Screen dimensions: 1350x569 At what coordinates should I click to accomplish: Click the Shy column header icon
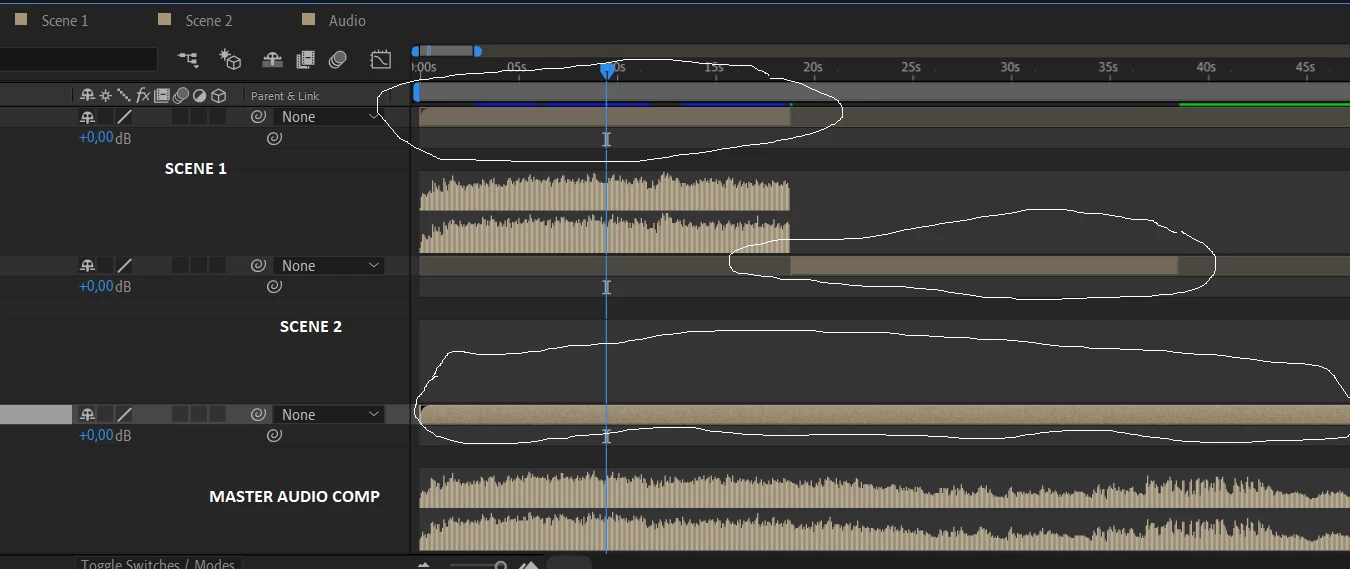[88, 95]
